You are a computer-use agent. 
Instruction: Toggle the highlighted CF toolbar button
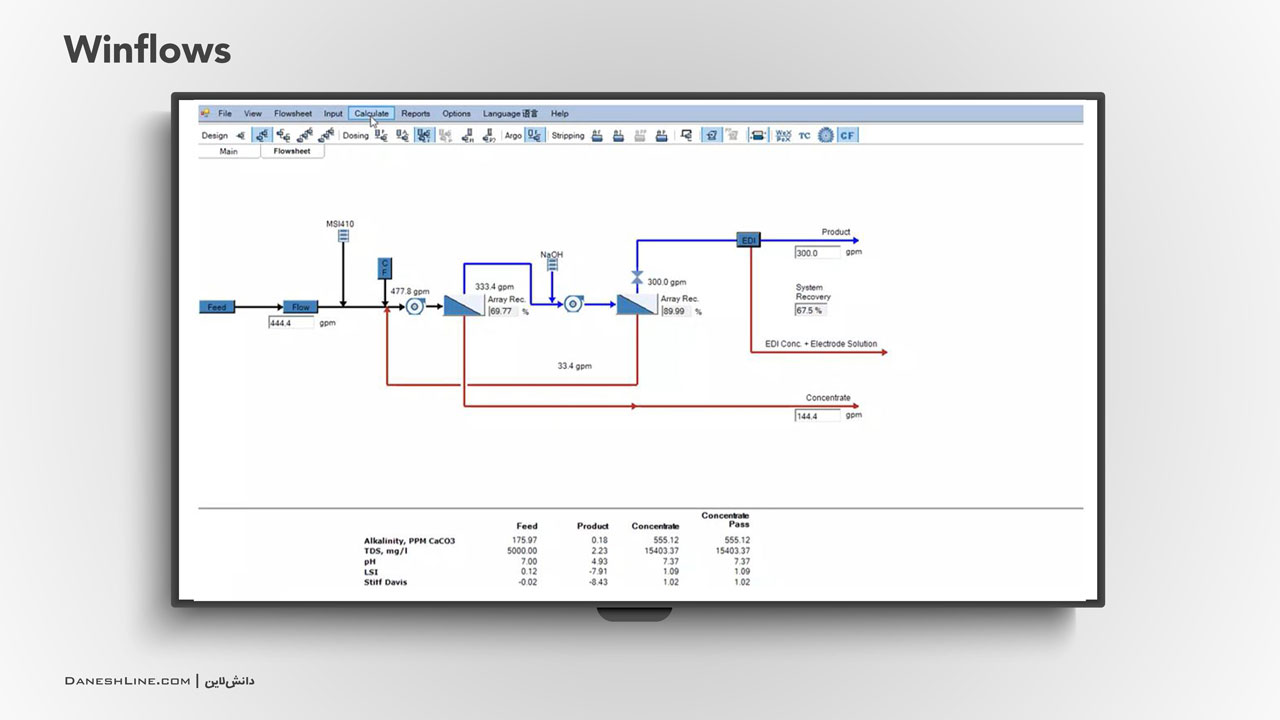point(847,135)
